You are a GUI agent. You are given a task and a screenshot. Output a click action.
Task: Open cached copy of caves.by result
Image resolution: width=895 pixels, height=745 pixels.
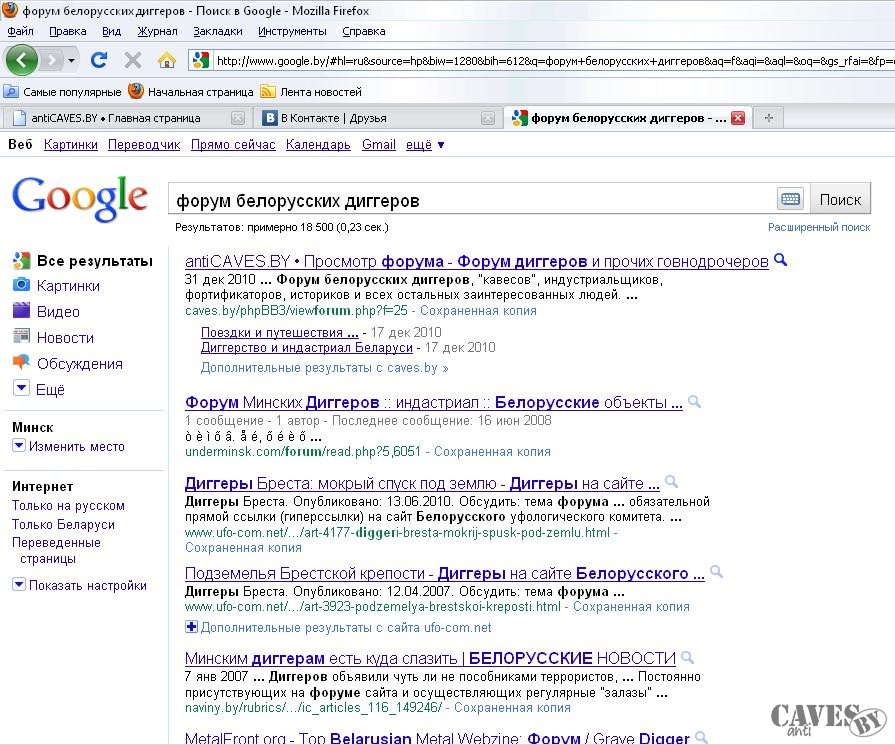point(478,311)
